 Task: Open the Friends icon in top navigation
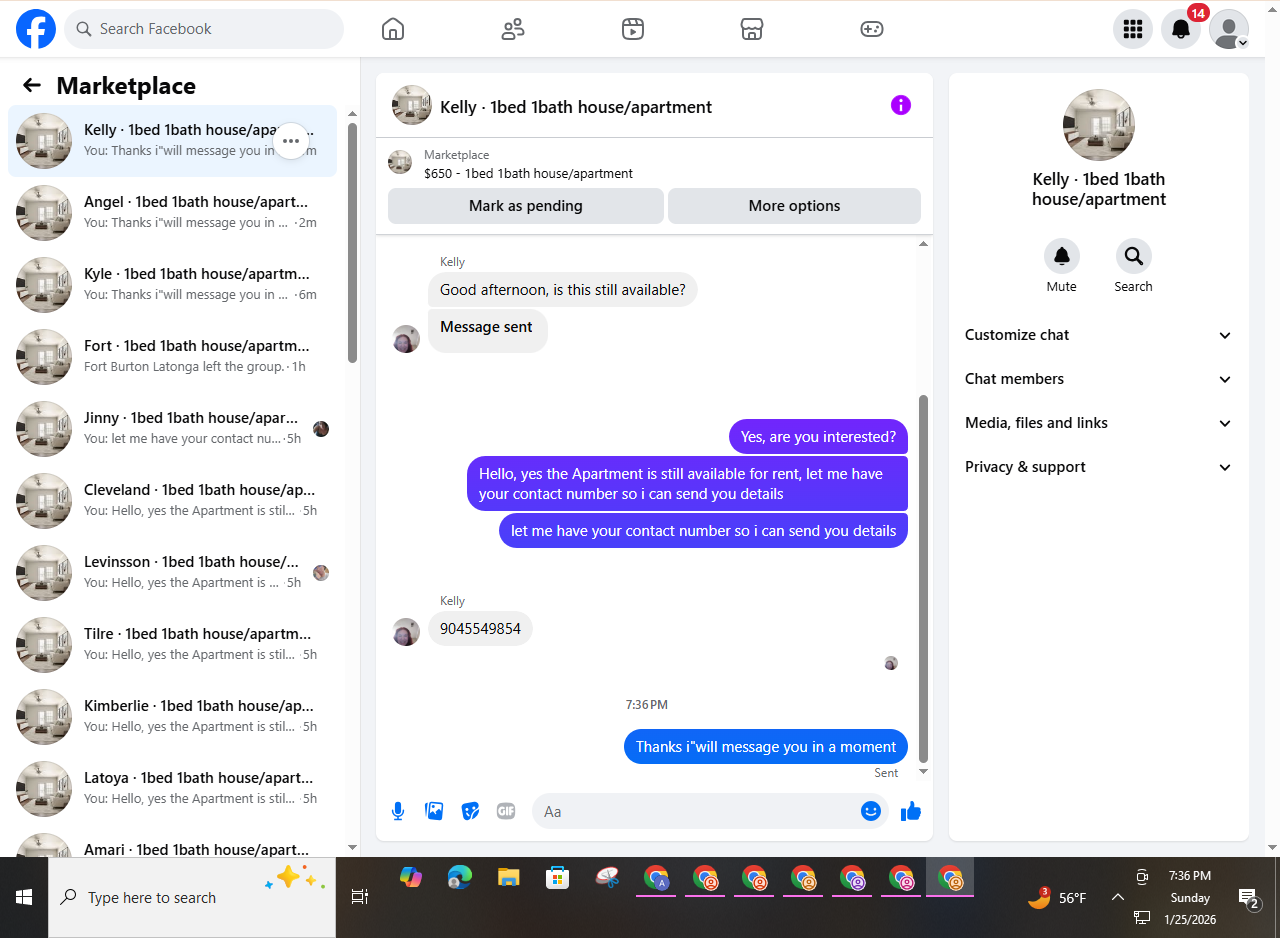click(513, 29)
